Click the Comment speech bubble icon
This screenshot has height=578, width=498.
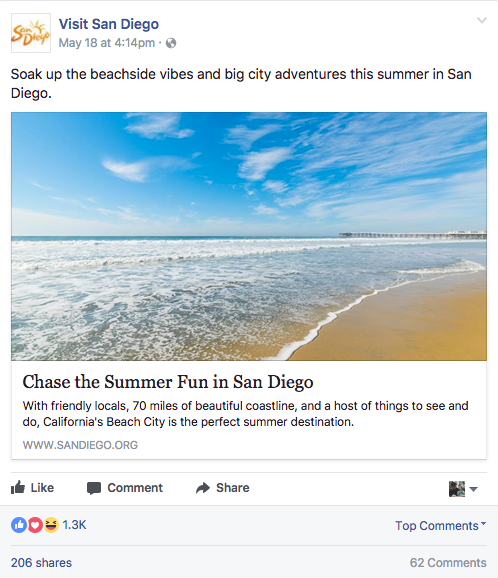point(94,488)
